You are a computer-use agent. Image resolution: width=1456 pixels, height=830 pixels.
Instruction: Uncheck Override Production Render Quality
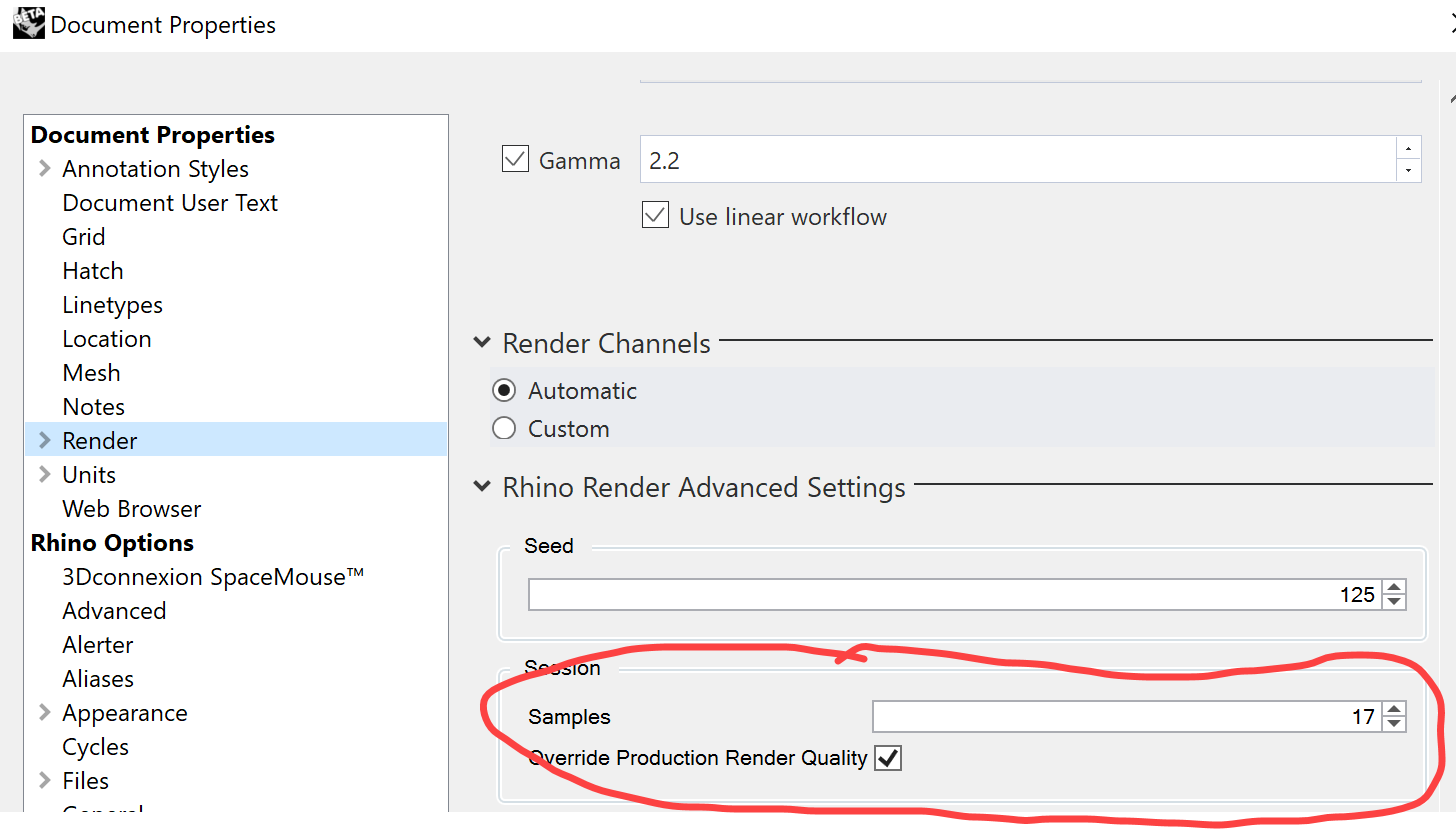click(x=888, y=758)
